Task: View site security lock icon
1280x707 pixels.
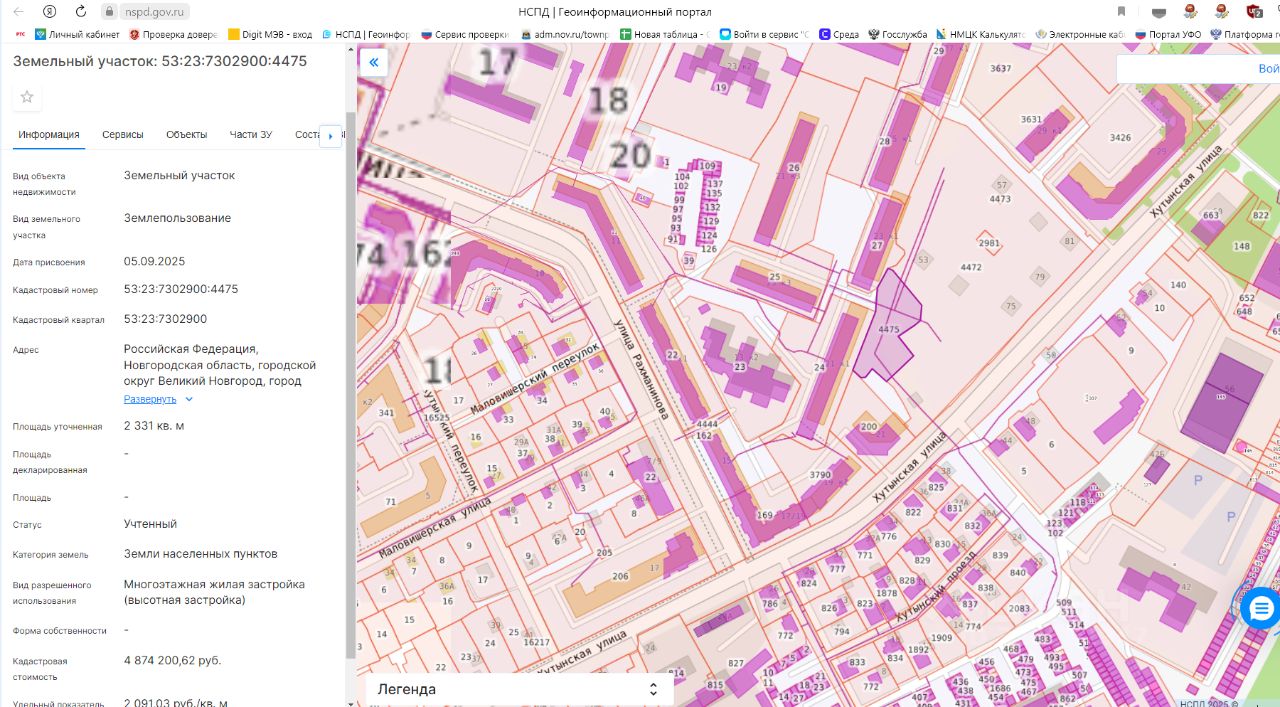Action: tap(109, 12)
